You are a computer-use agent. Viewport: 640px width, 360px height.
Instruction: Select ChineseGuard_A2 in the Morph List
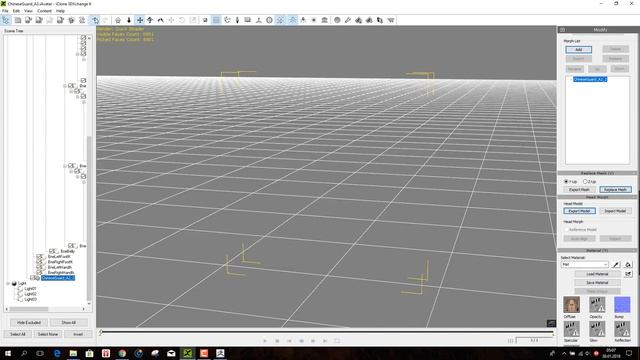pos(590,79)
